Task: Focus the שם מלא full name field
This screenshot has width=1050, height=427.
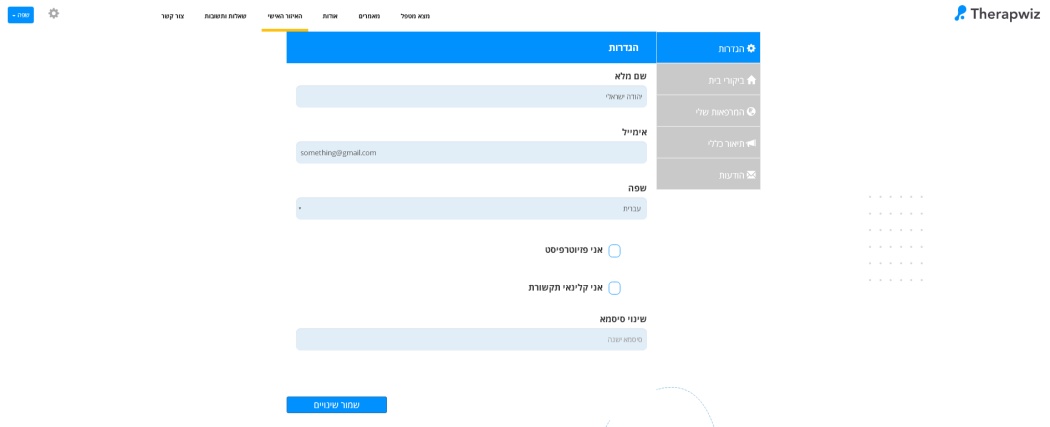Action: [471, 96]
